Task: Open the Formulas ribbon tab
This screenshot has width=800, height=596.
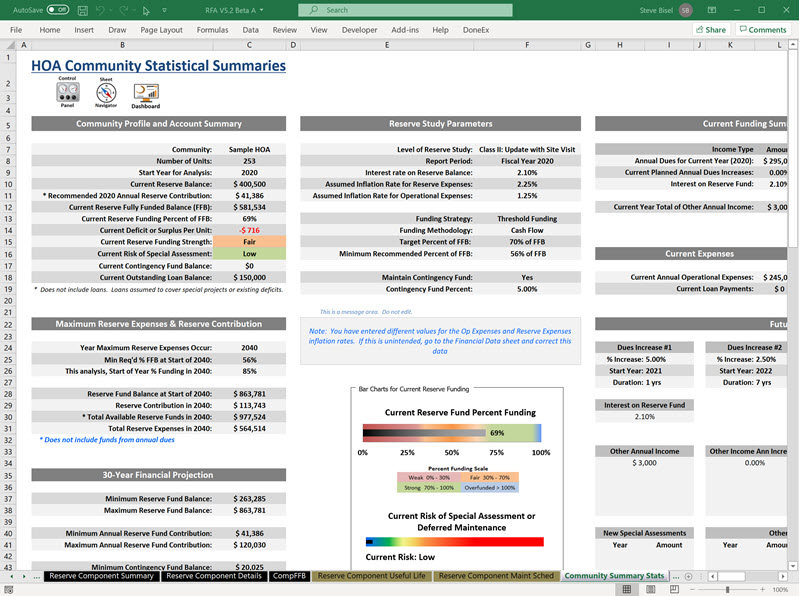Action: (212, 30)
